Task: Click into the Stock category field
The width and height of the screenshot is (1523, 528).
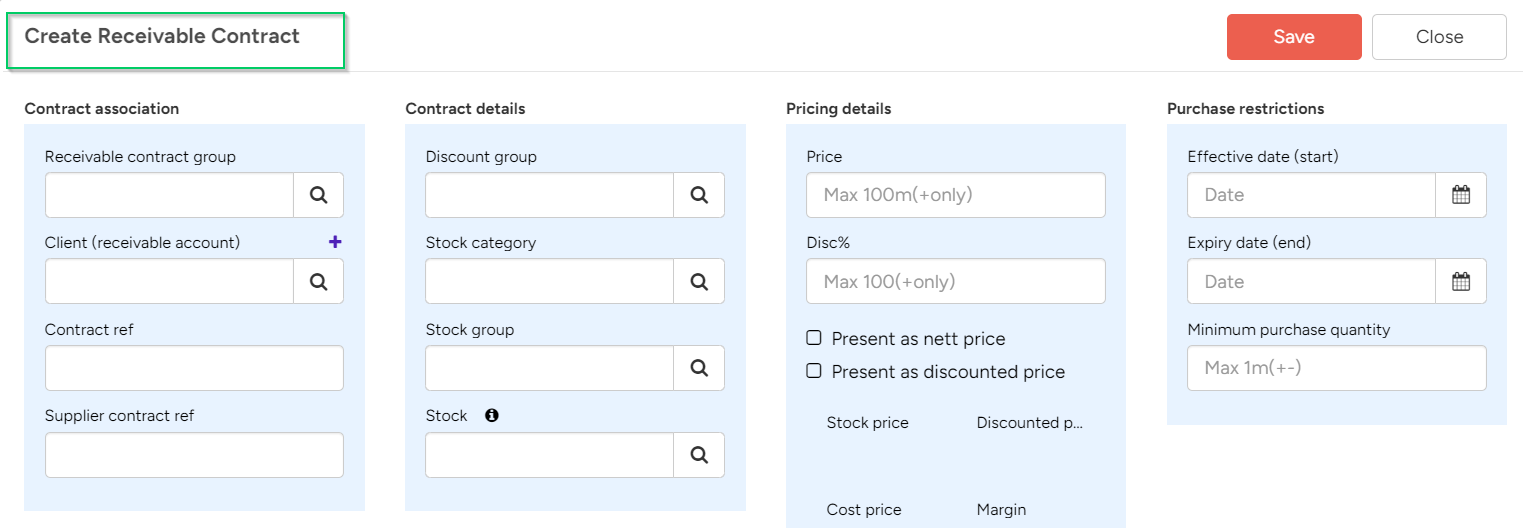Action: [x=550, y=282]
